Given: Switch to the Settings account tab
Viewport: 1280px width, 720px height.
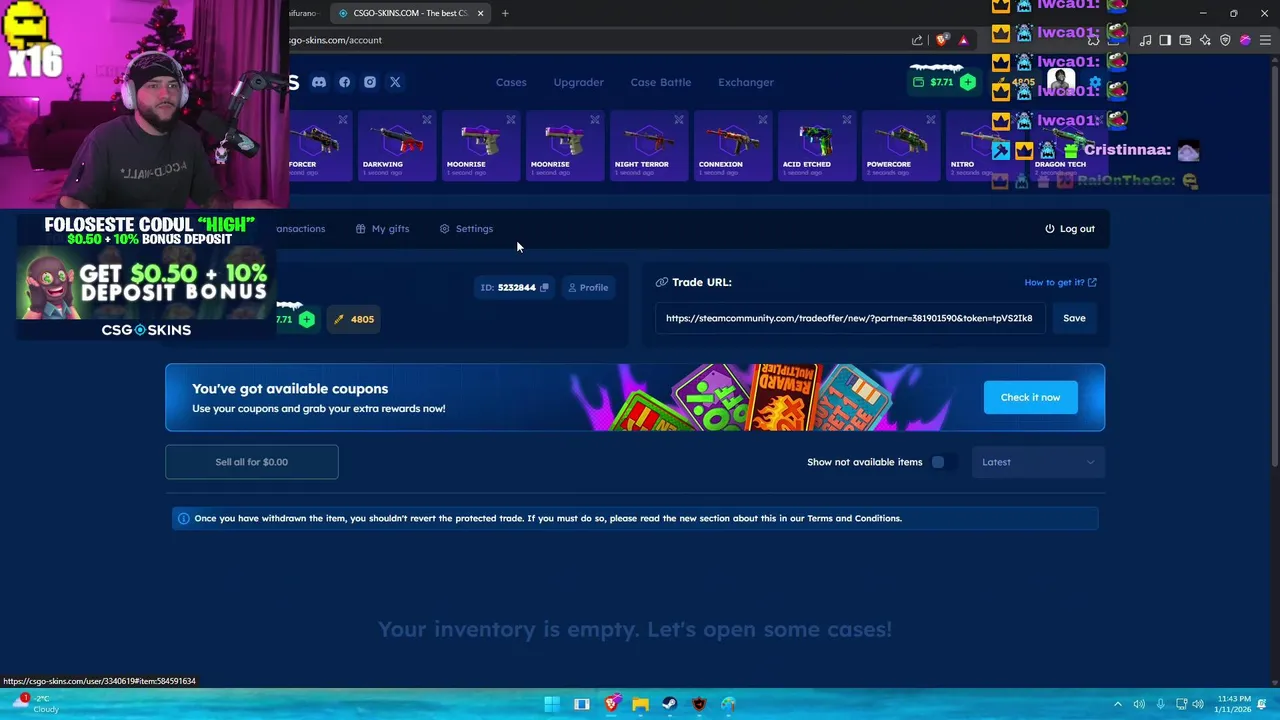Looking at the screenshot, I should 466,229.
